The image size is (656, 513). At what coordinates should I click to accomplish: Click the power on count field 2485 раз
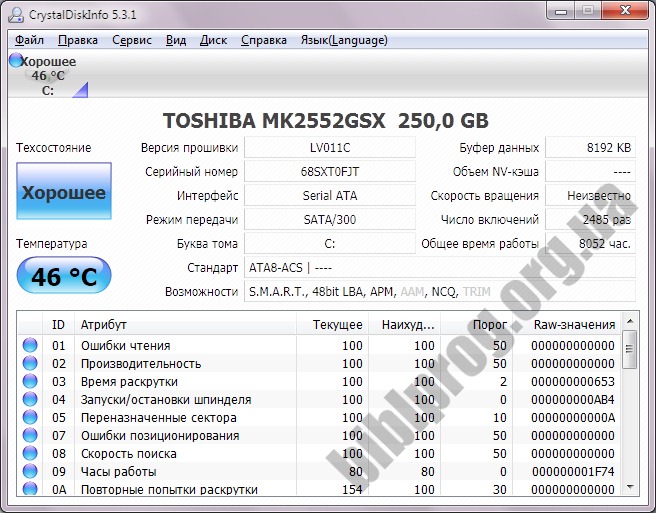pos(590,219)
